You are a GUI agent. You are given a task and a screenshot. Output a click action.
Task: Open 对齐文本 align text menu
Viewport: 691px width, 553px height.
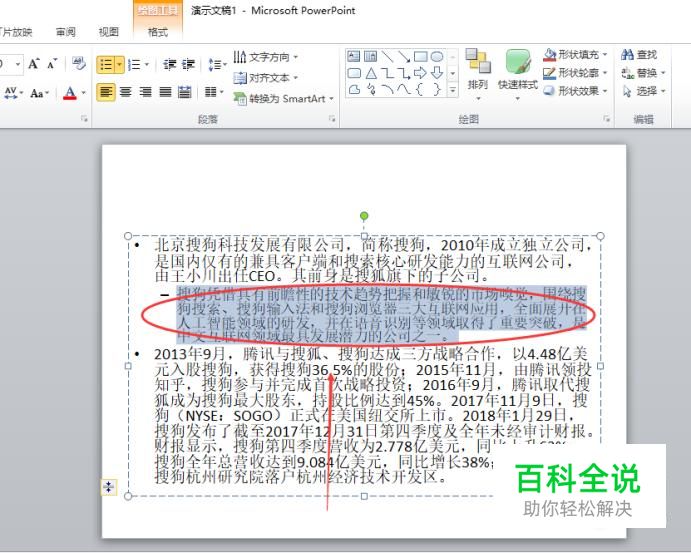(x=266, y=78)
